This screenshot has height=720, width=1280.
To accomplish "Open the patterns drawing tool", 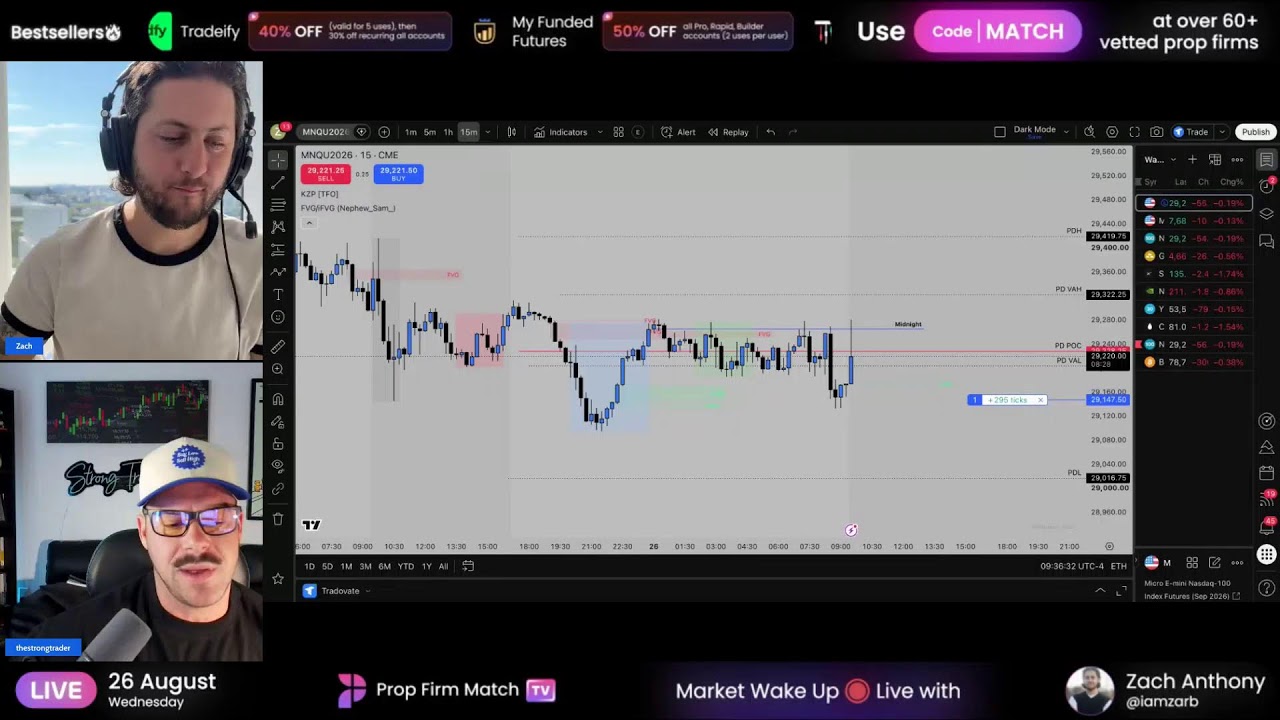I will [278, 227].
